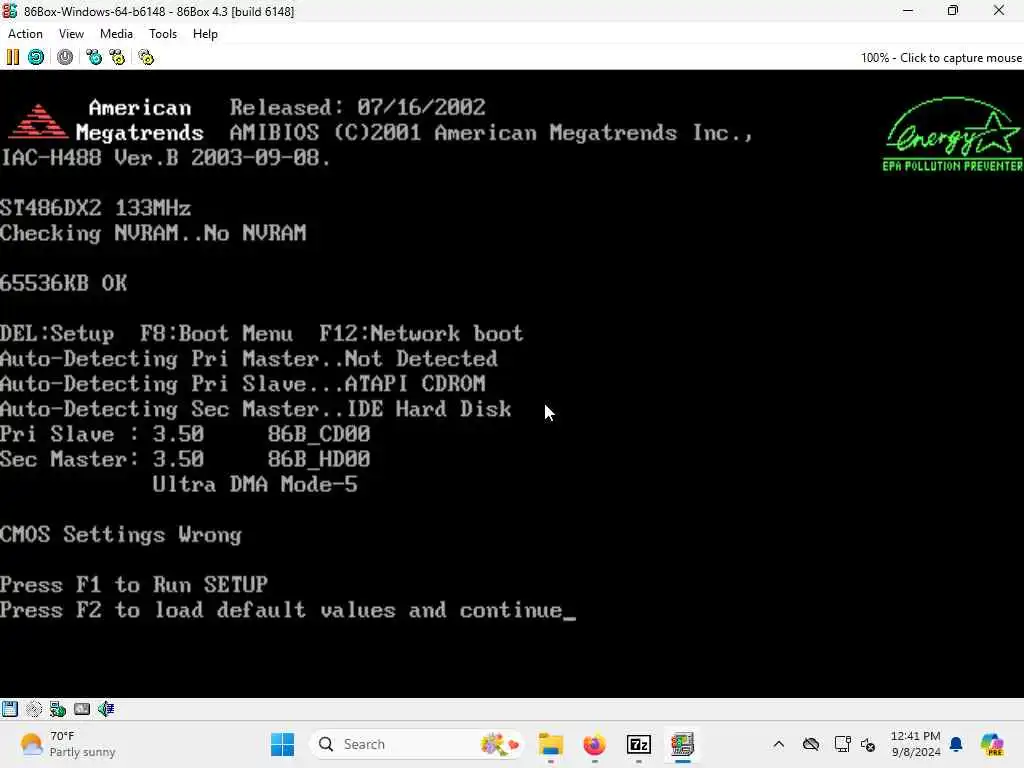Screen dimensions: 1024x768
Task: Click 'Checking NVRAM..No NVRAM' line
Action: (153, 233)
